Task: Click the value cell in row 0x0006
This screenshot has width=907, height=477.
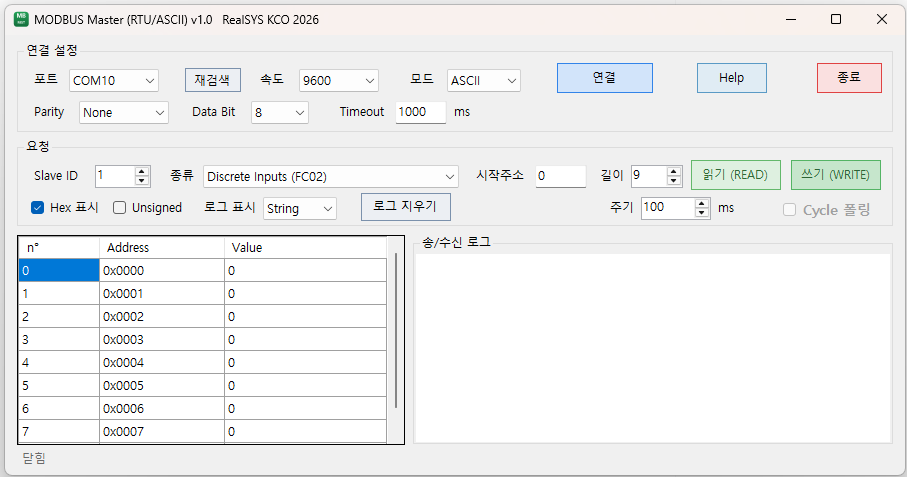Action: pos(305,409)
